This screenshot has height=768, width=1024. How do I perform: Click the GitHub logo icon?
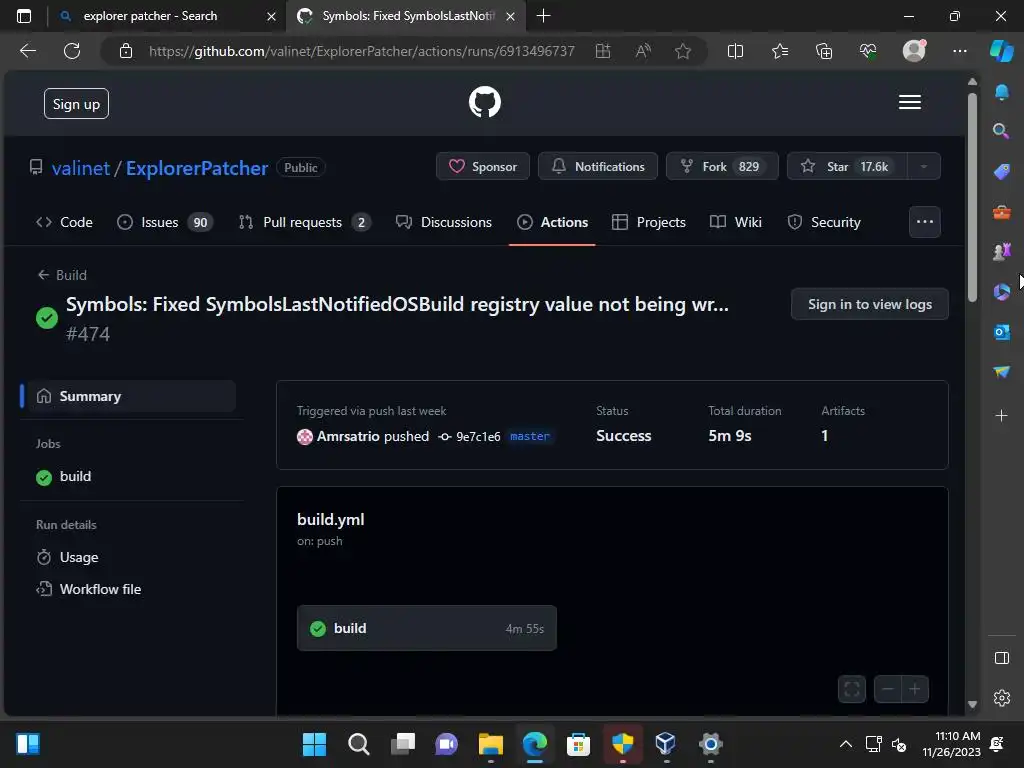tap(485, 103)
